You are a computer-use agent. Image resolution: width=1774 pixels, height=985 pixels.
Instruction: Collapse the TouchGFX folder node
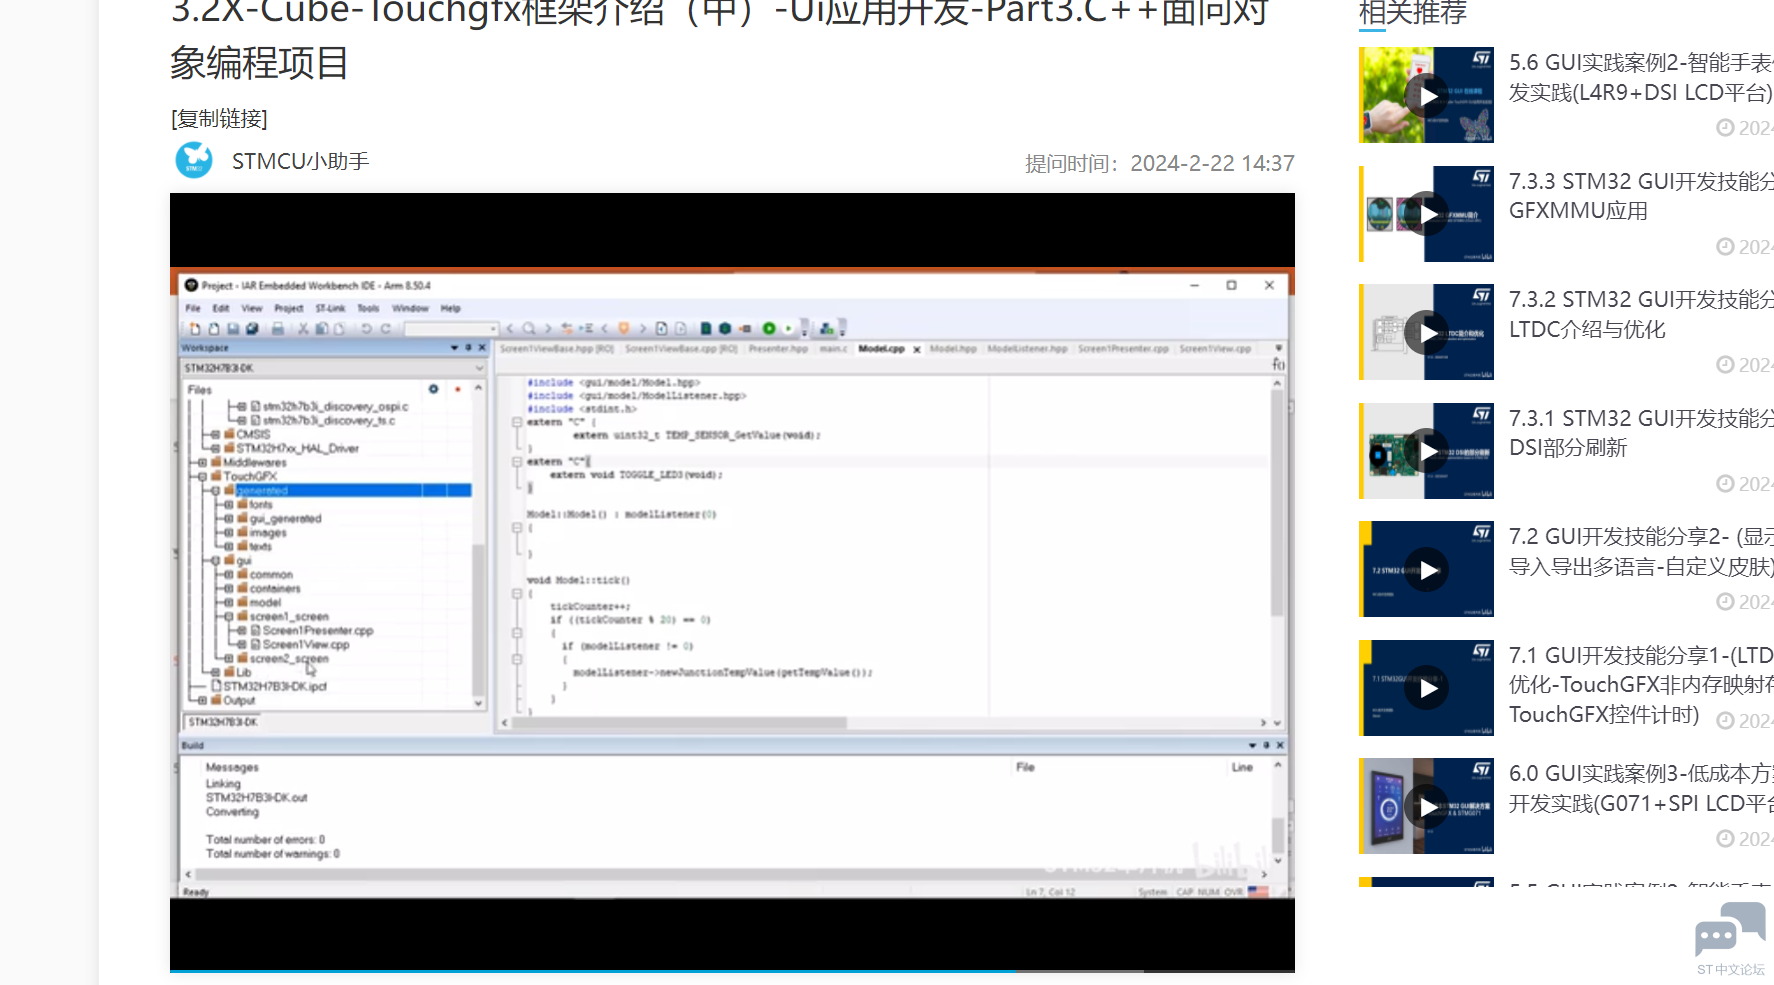click(202, 477)
